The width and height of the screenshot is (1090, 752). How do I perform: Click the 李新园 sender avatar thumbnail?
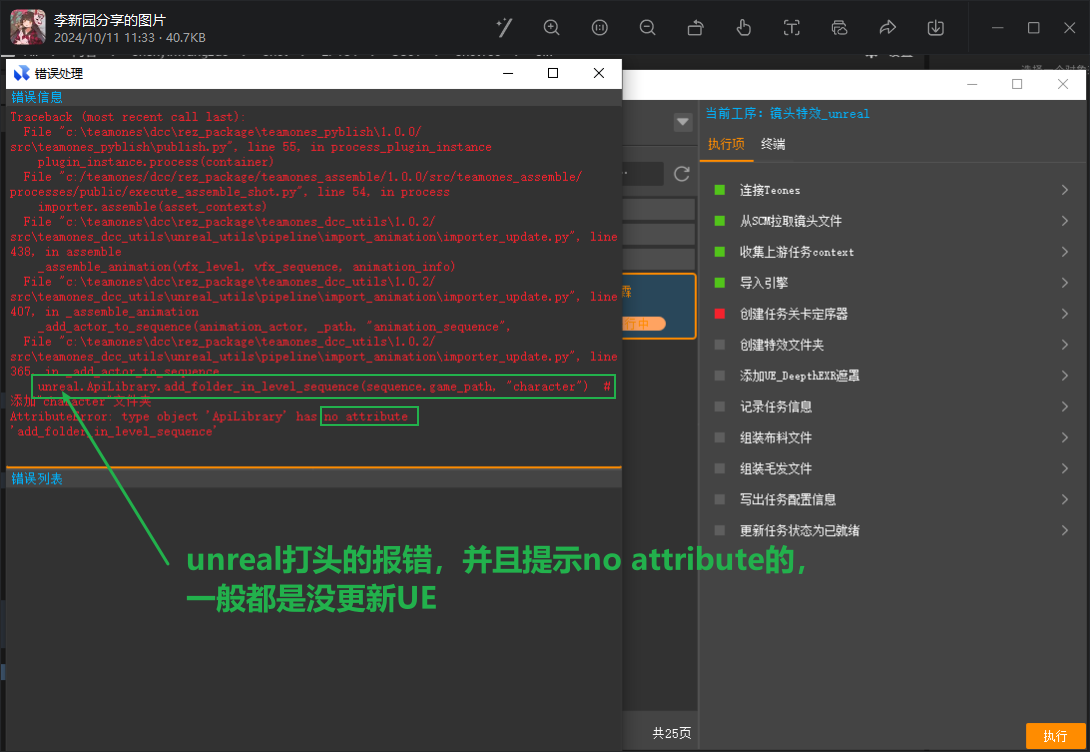[x=28, y=27]
